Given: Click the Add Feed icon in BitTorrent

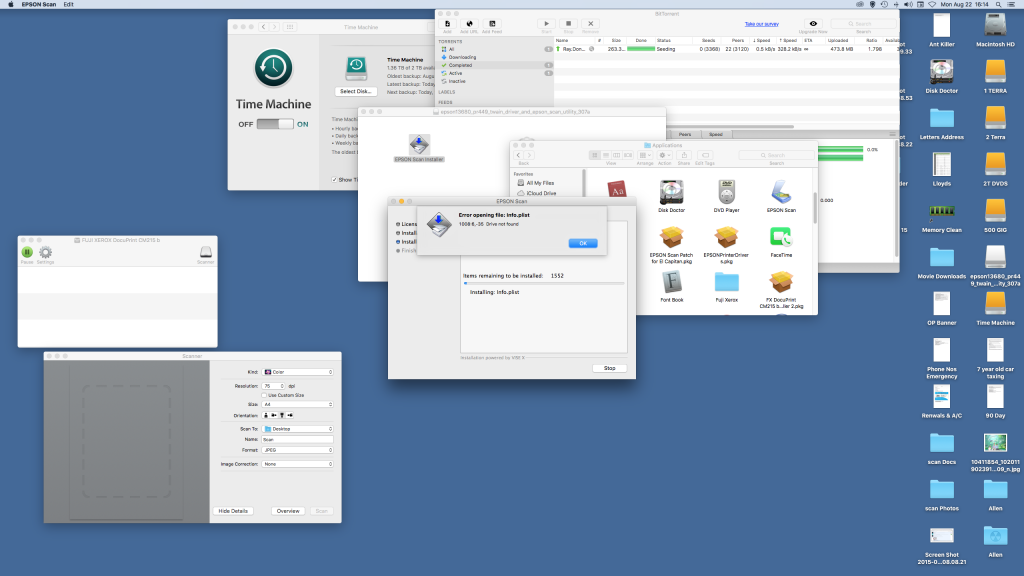Looking at the screenshot, I should (492, 24).
